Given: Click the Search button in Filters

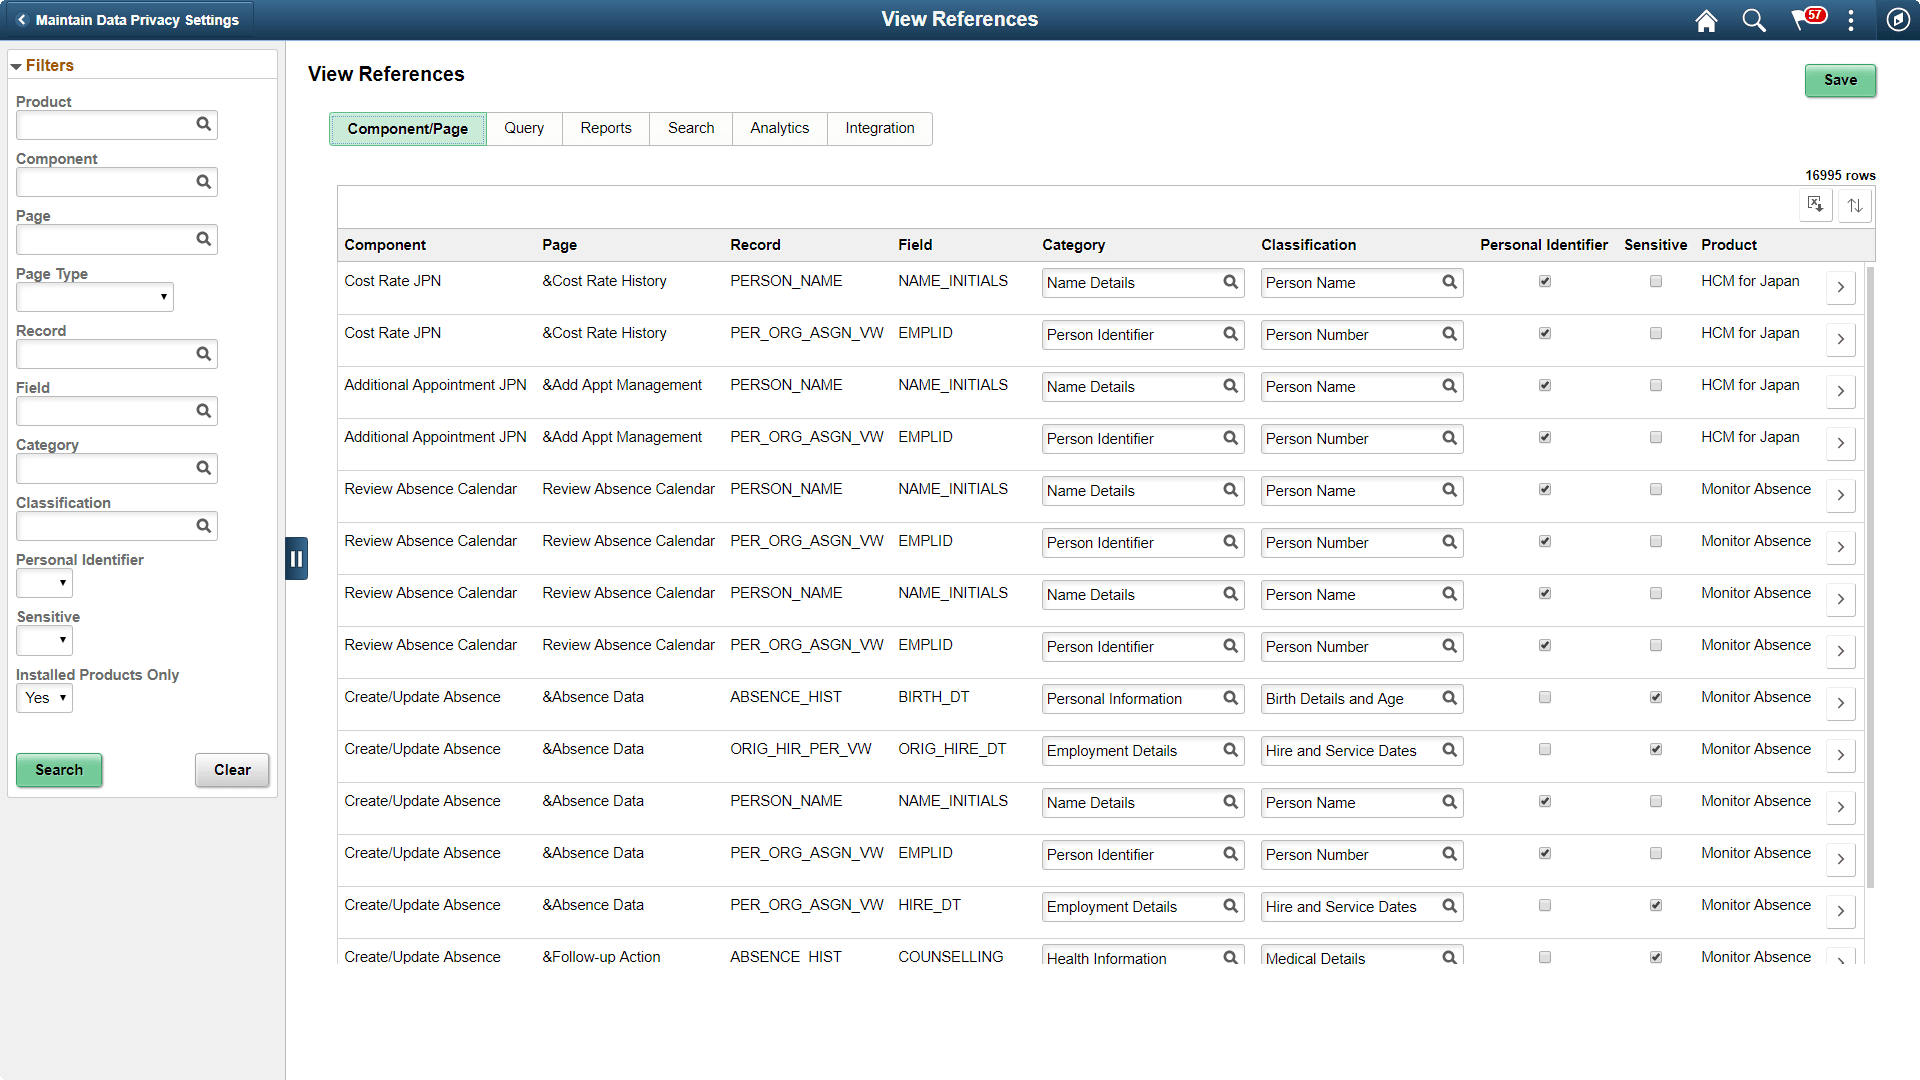Looking at the screenshot, I should point(58,770).
